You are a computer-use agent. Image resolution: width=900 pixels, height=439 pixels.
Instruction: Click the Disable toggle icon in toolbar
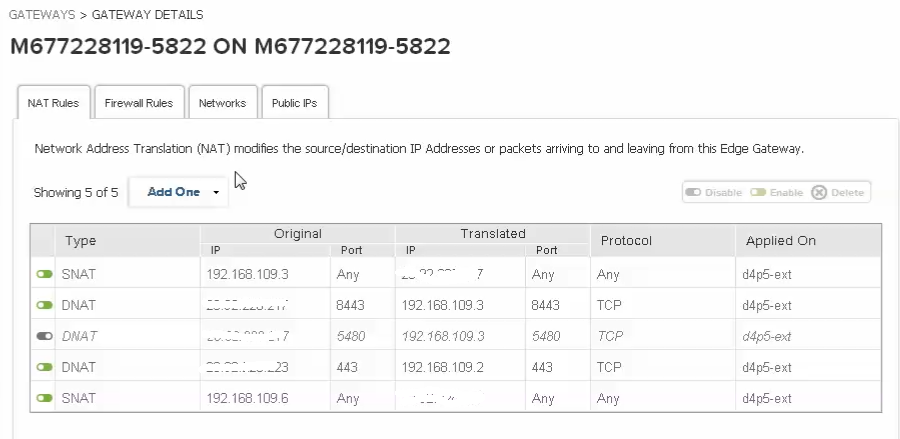click(693, 192)
